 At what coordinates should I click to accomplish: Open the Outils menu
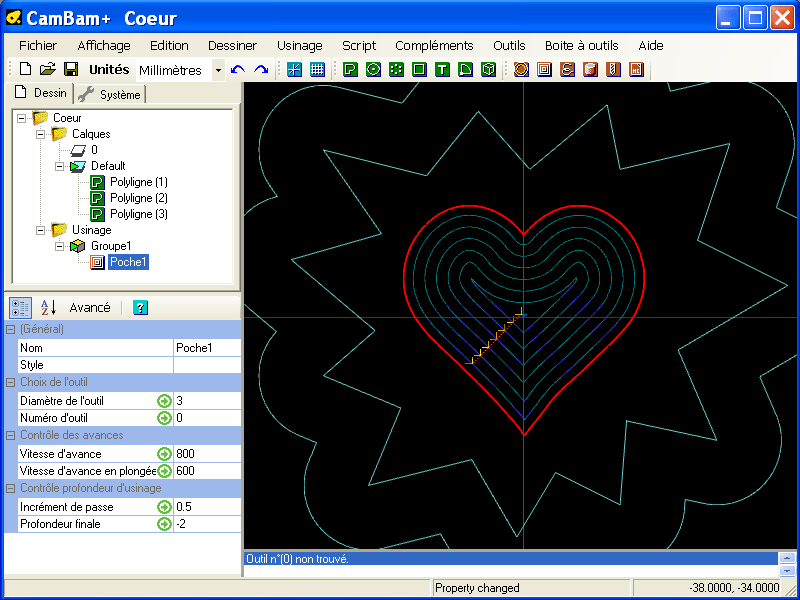point(509,45)
